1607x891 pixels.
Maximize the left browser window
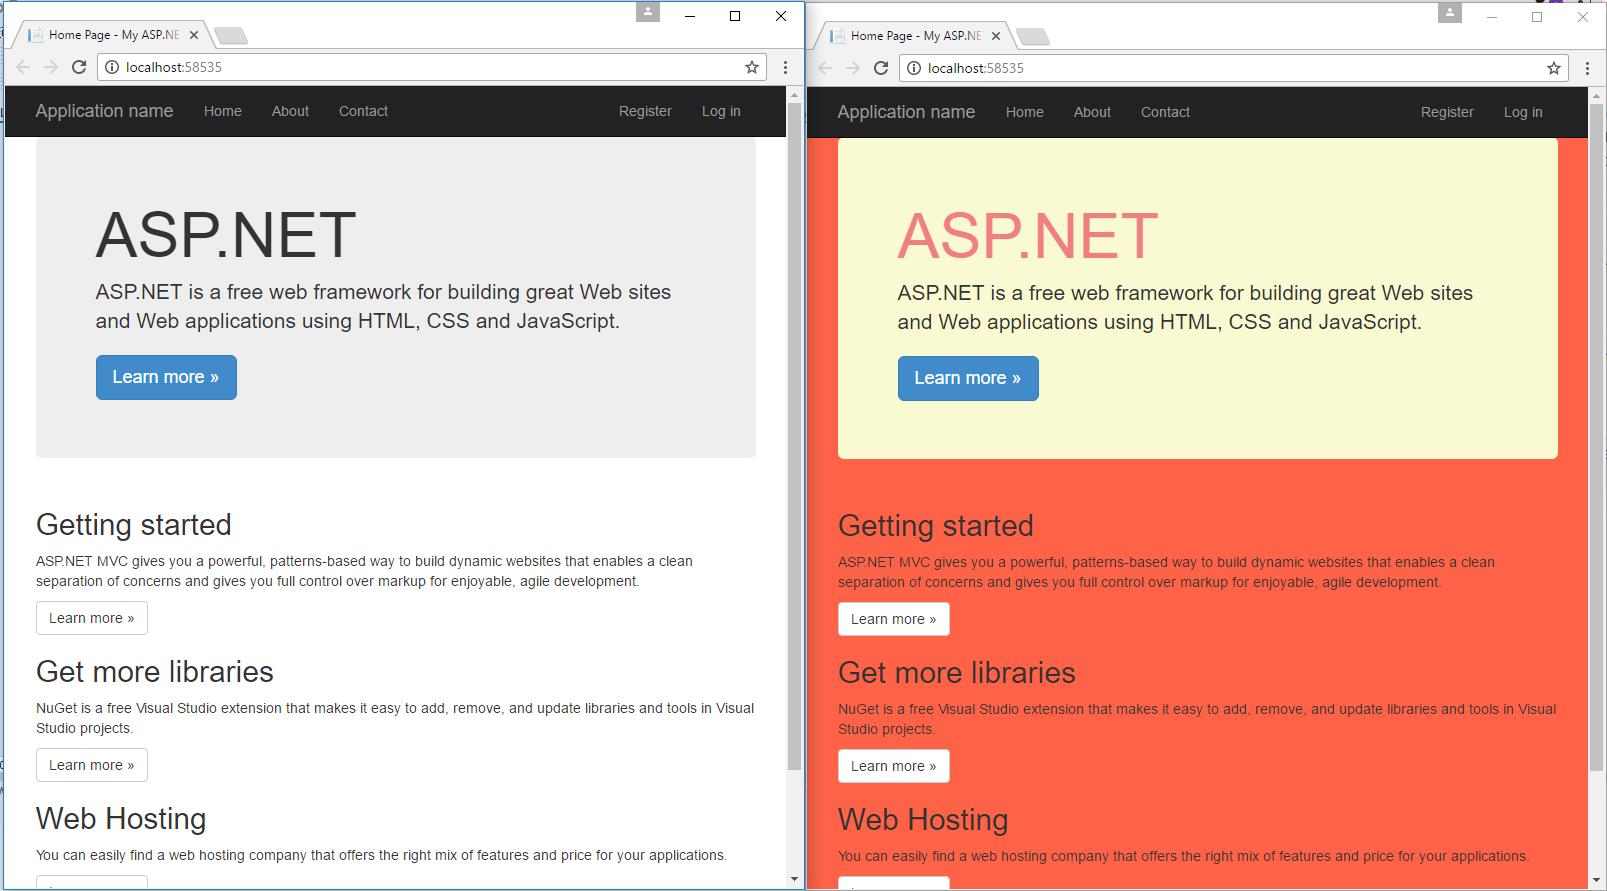tap(735, 16)
